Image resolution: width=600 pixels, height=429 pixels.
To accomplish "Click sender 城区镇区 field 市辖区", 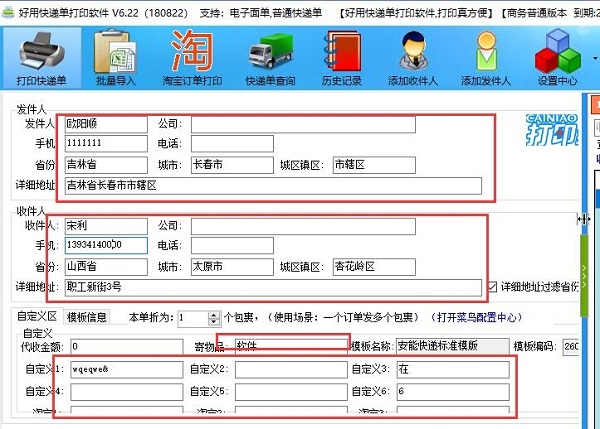I will (x=374, y=165).
